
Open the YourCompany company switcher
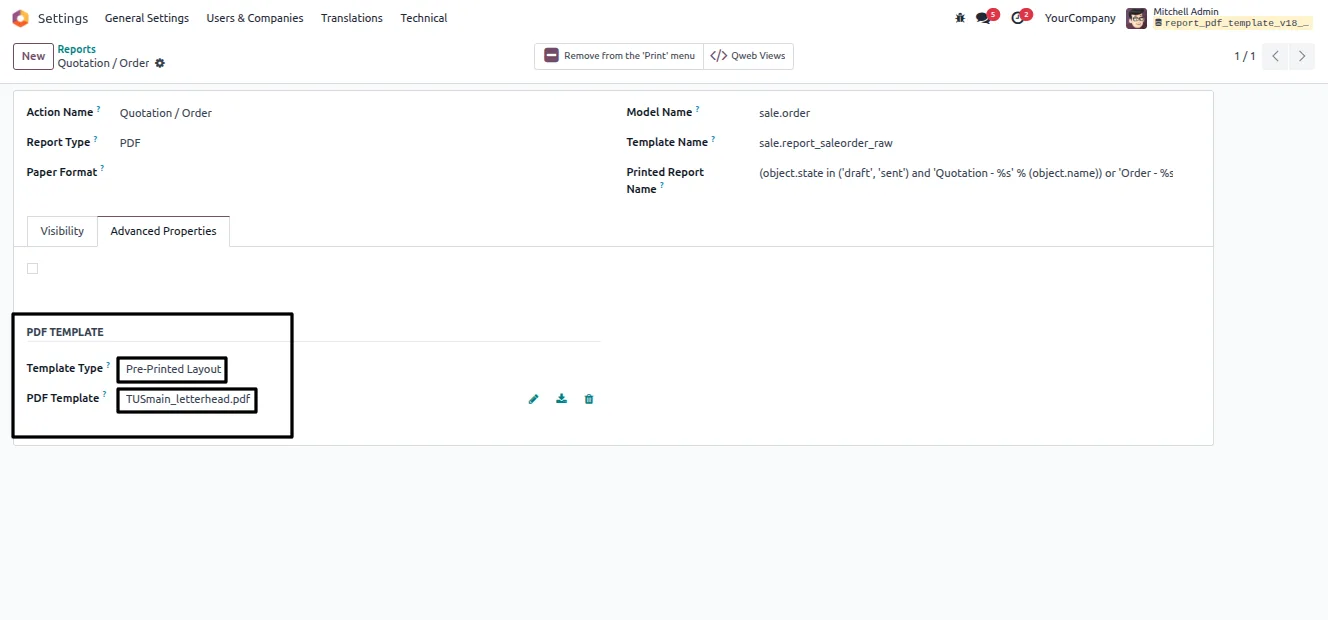[x=1080, y=18]
